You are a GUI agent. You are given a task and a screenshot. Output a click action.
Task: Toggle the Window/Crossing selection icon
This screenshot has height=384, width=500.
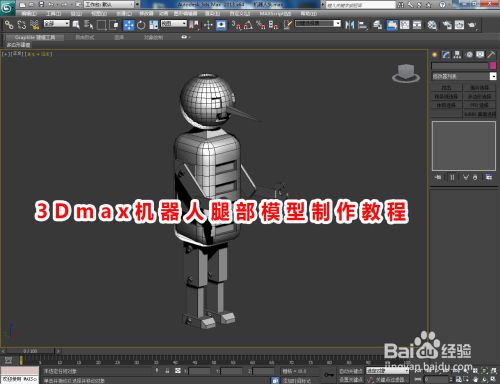point(114,25)
